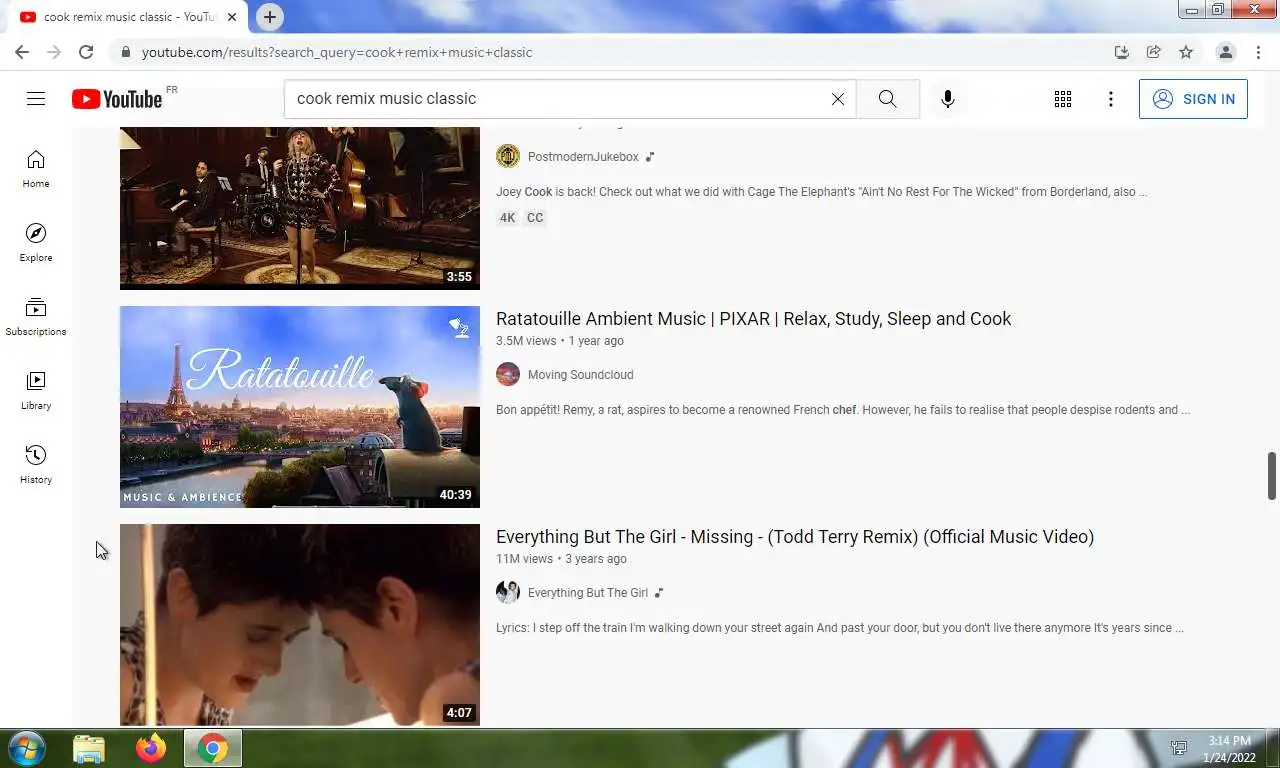Play the PostmodernJukebox 3:55 video thumbnail
1280x768 pixels.
[x=300, y=208]
